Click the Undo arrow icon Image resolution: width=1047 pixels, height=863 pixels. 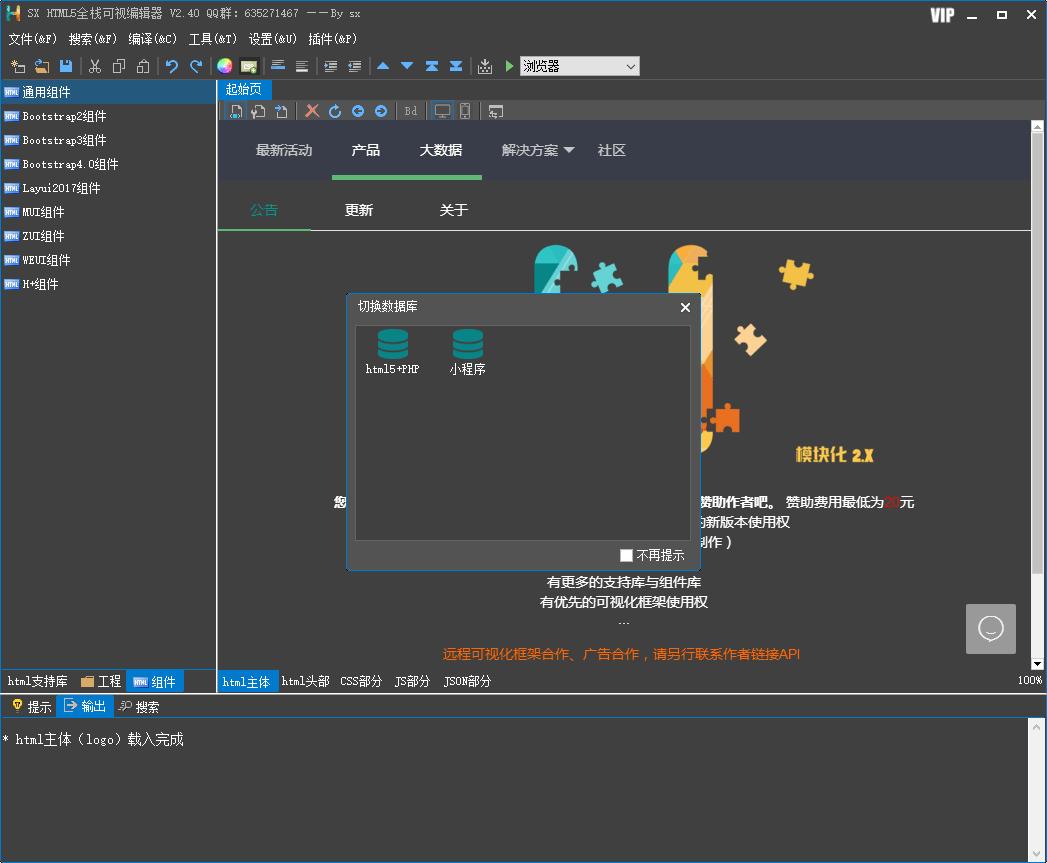tap(172, 66)
